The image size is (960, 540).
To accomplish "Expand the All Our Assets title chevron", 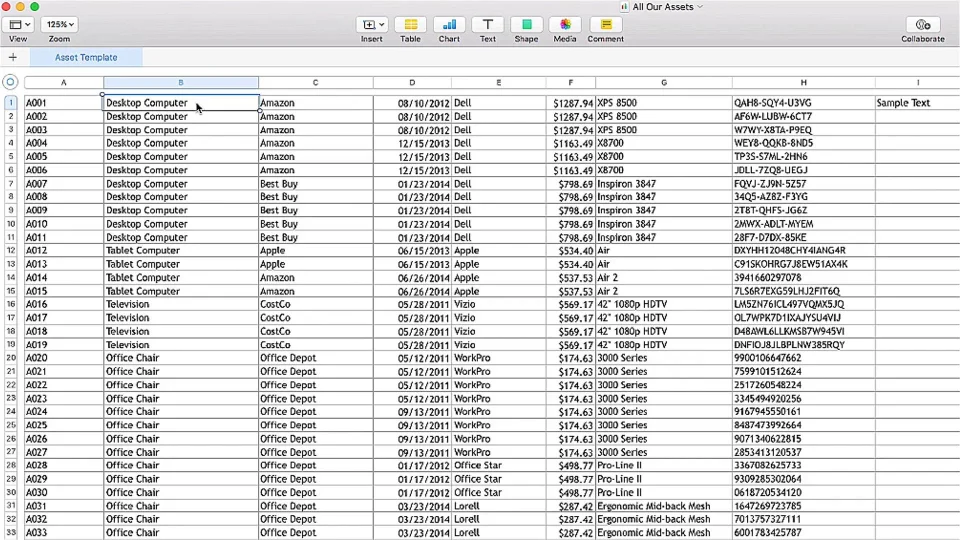I will click(x=700, y=7).
